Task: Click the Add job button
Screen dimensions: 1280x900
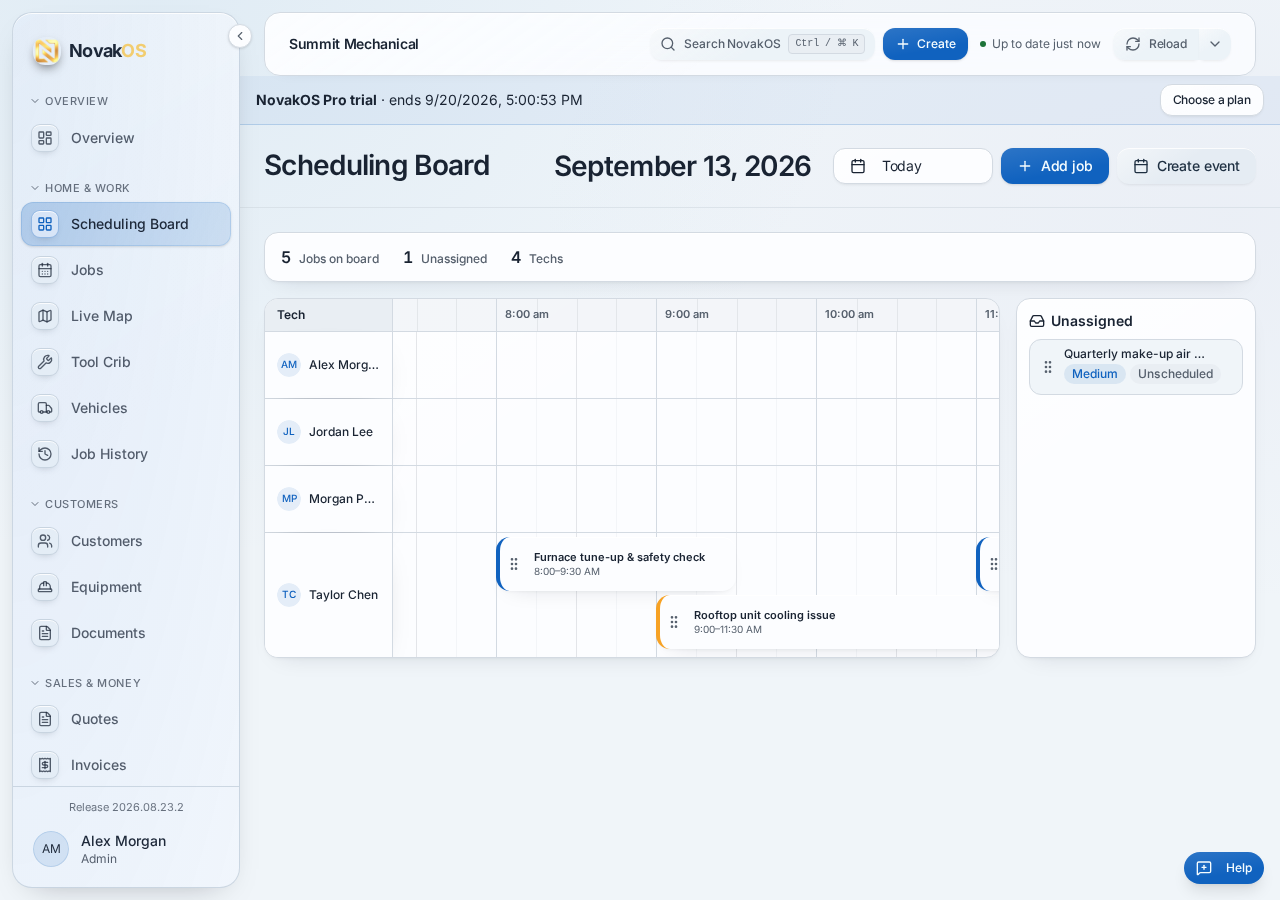Action: tap(1055, 166)
